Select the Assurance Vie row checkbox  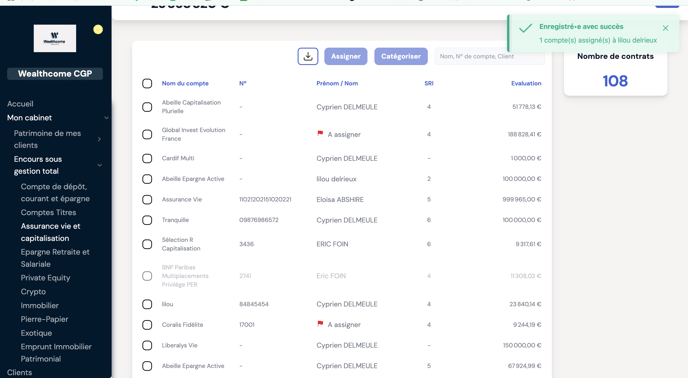[x=147, y=200]
